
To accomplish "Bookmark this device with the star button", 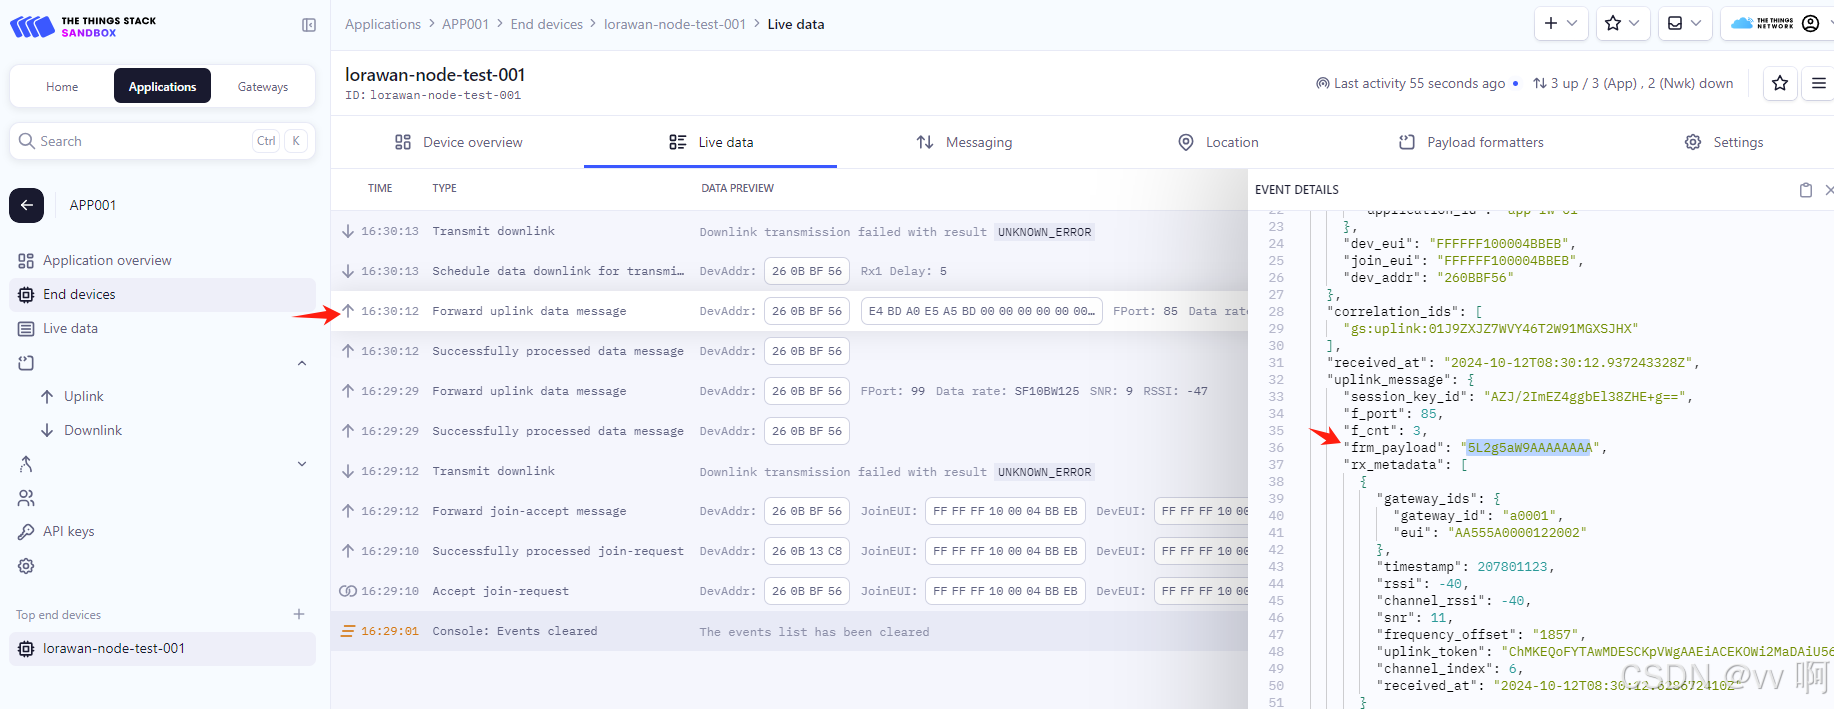I will click(1780, 83).
